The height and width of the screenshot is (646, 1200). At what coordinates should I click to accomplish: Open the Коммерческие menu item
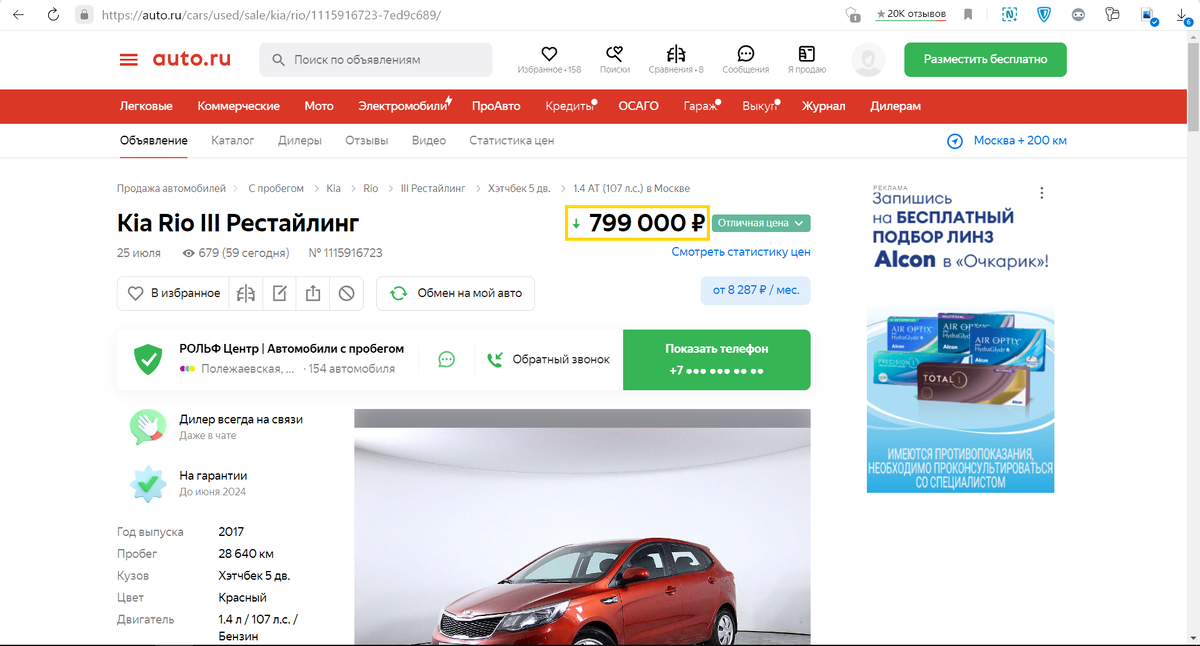click(238, 106)
